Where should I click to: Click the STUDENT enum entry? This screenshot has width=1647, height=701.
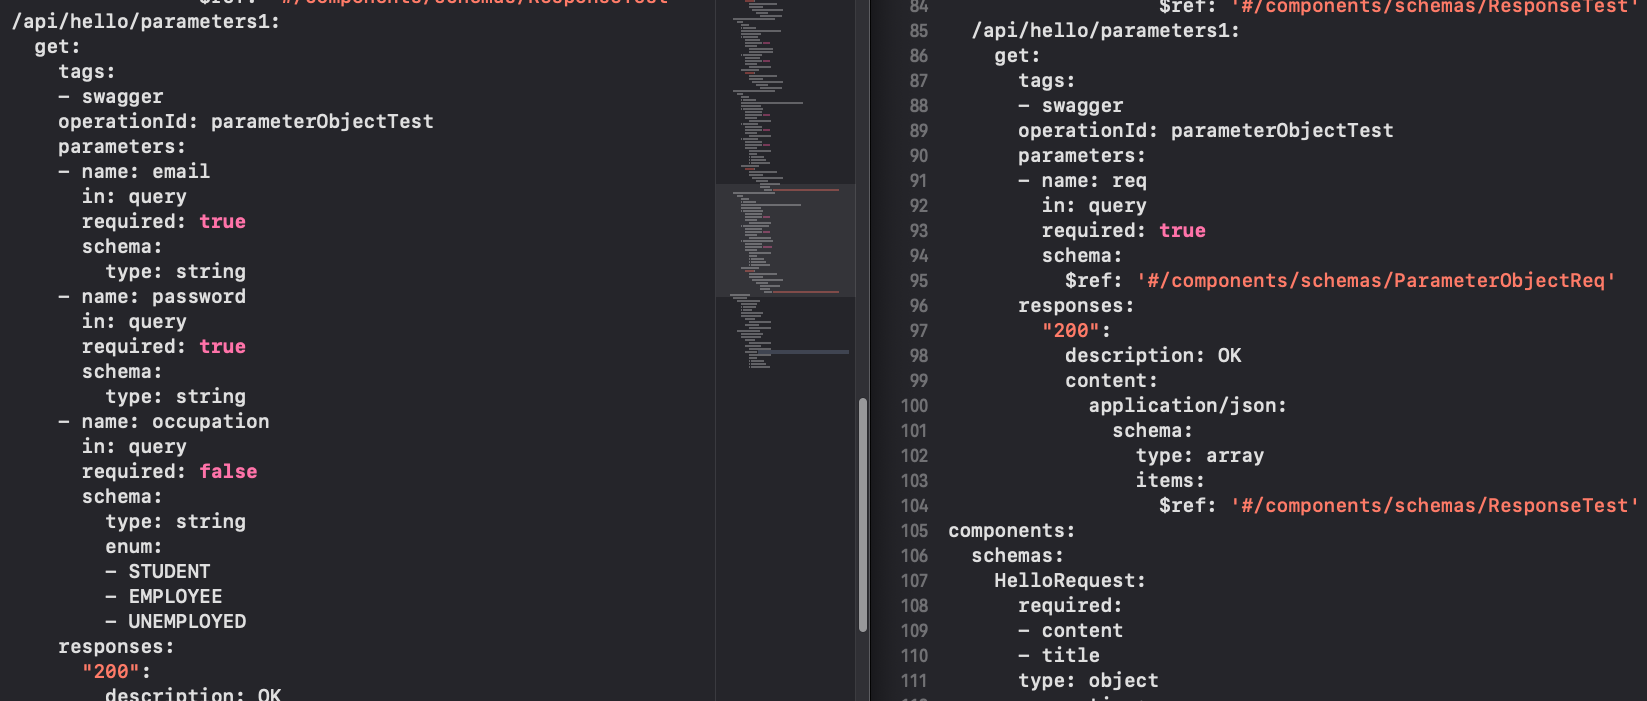169,572
